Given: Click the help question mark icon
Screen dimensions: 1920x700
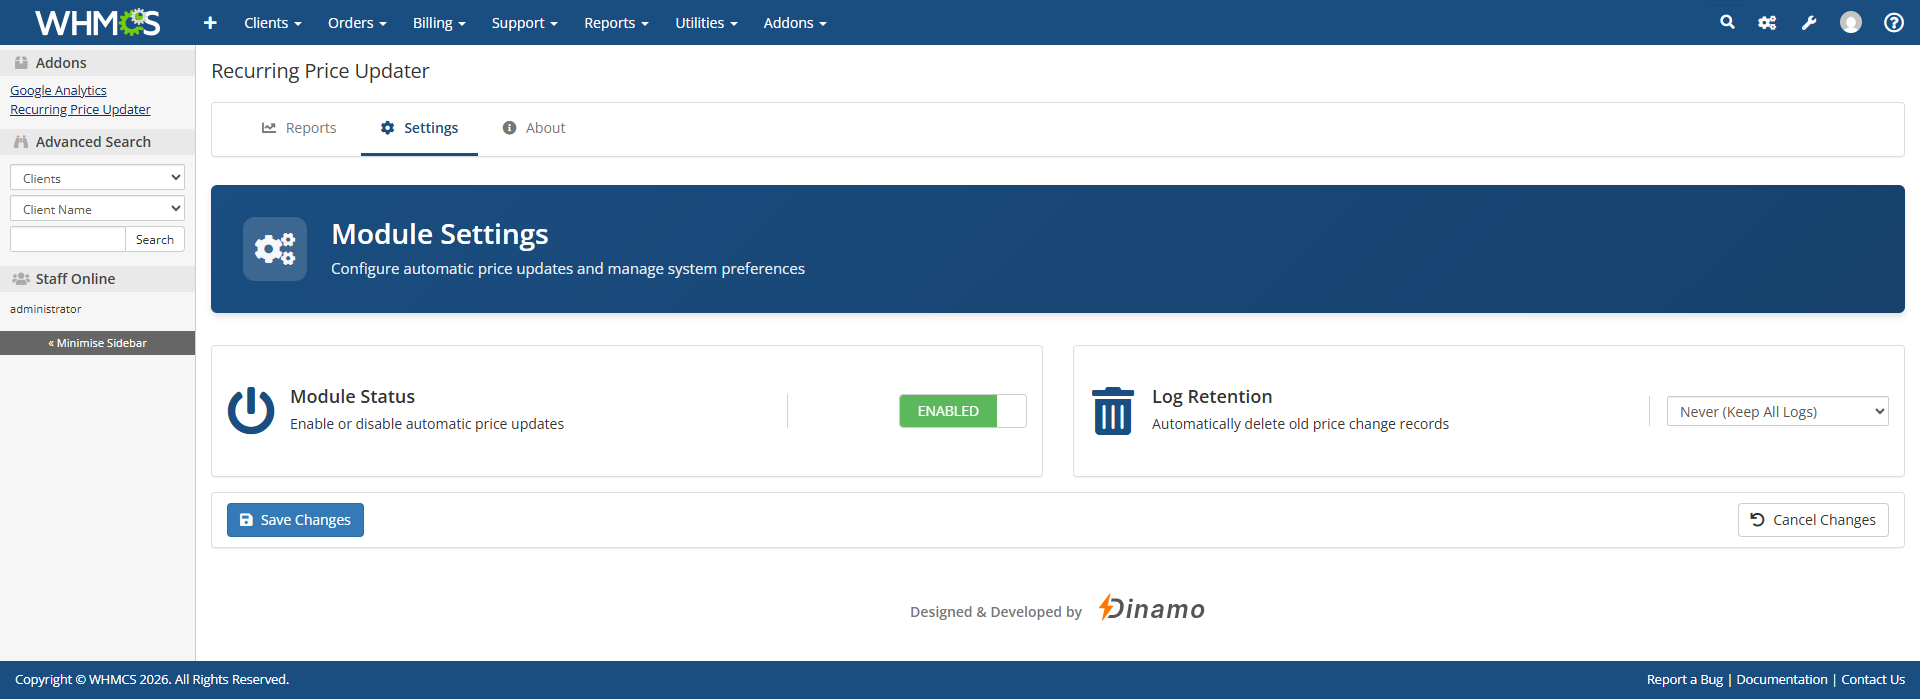Looking at the screenshot, I should [x=1893, y=23].
